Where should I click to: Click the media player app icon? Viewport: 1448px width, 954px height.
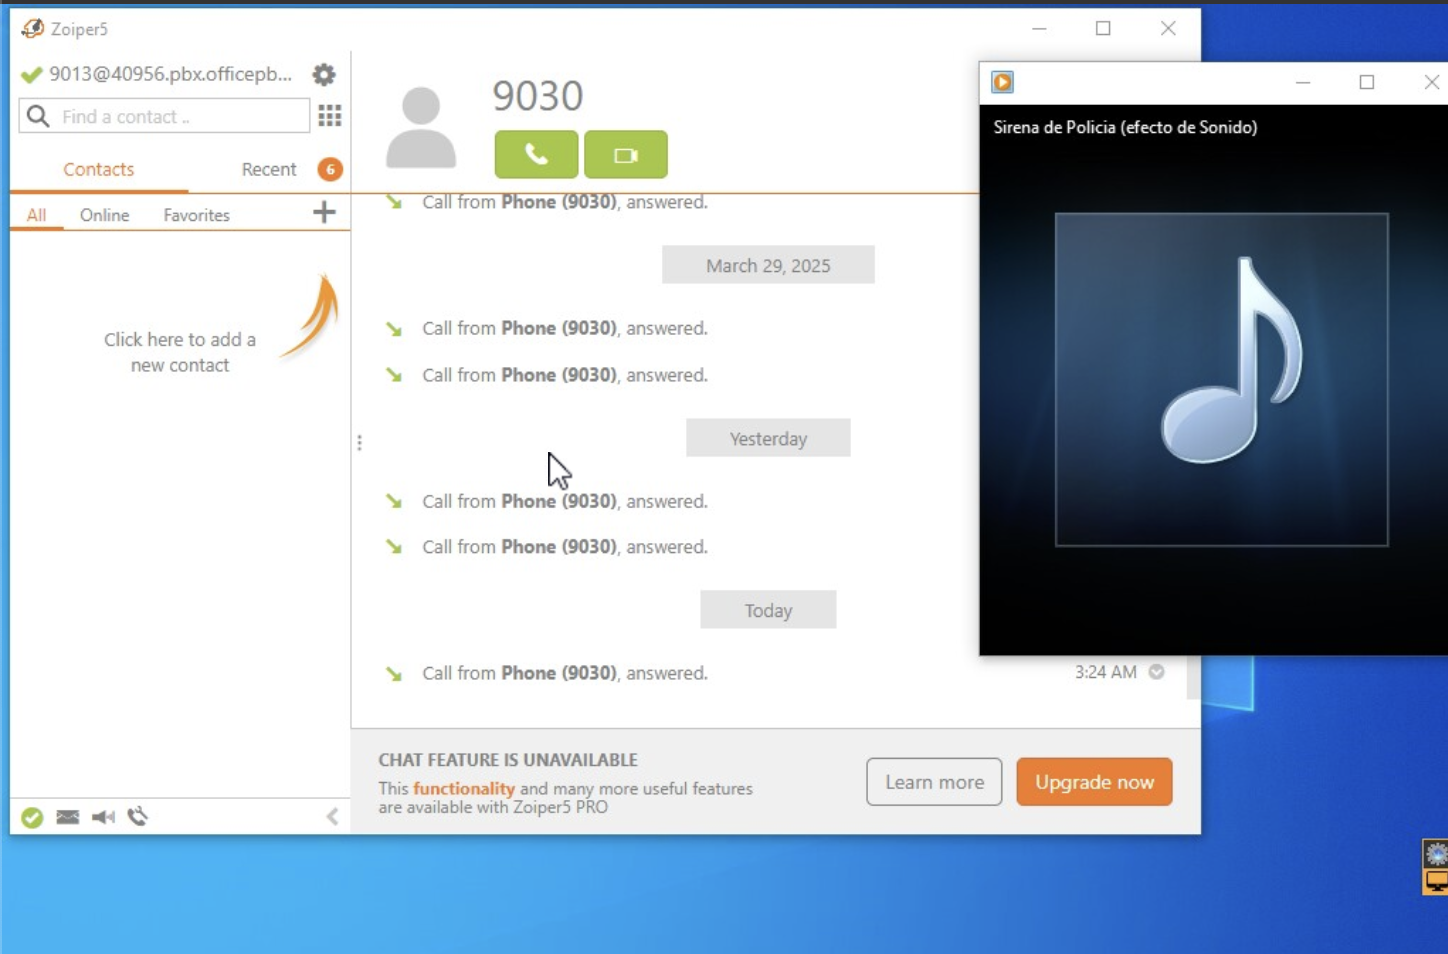click(x=1003, y=82)
